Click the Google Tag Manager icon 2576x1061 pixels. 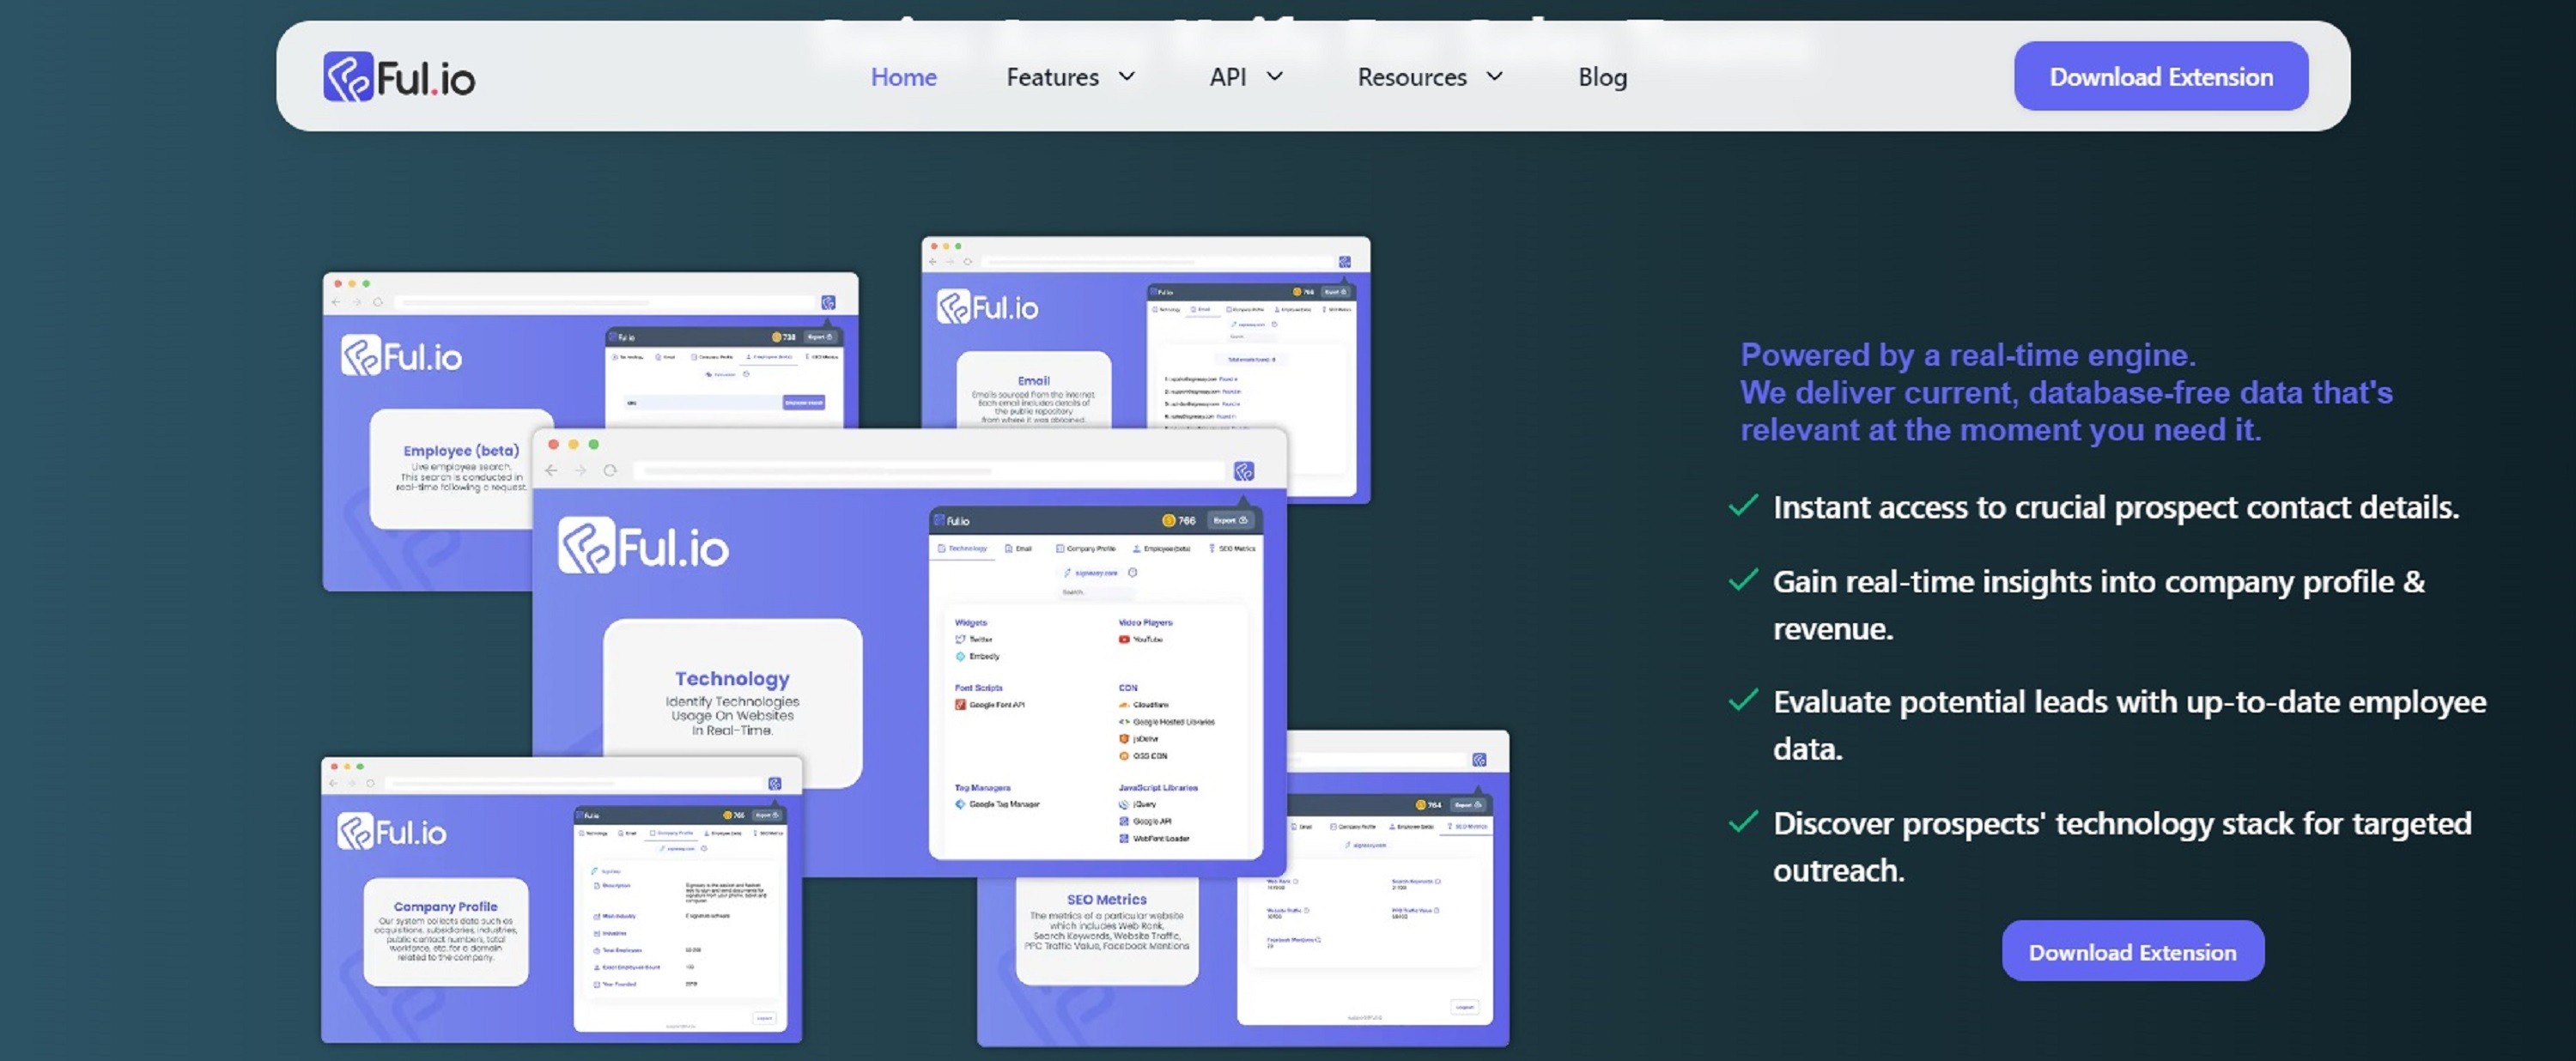pyautogui.click(x=960, y=804)
